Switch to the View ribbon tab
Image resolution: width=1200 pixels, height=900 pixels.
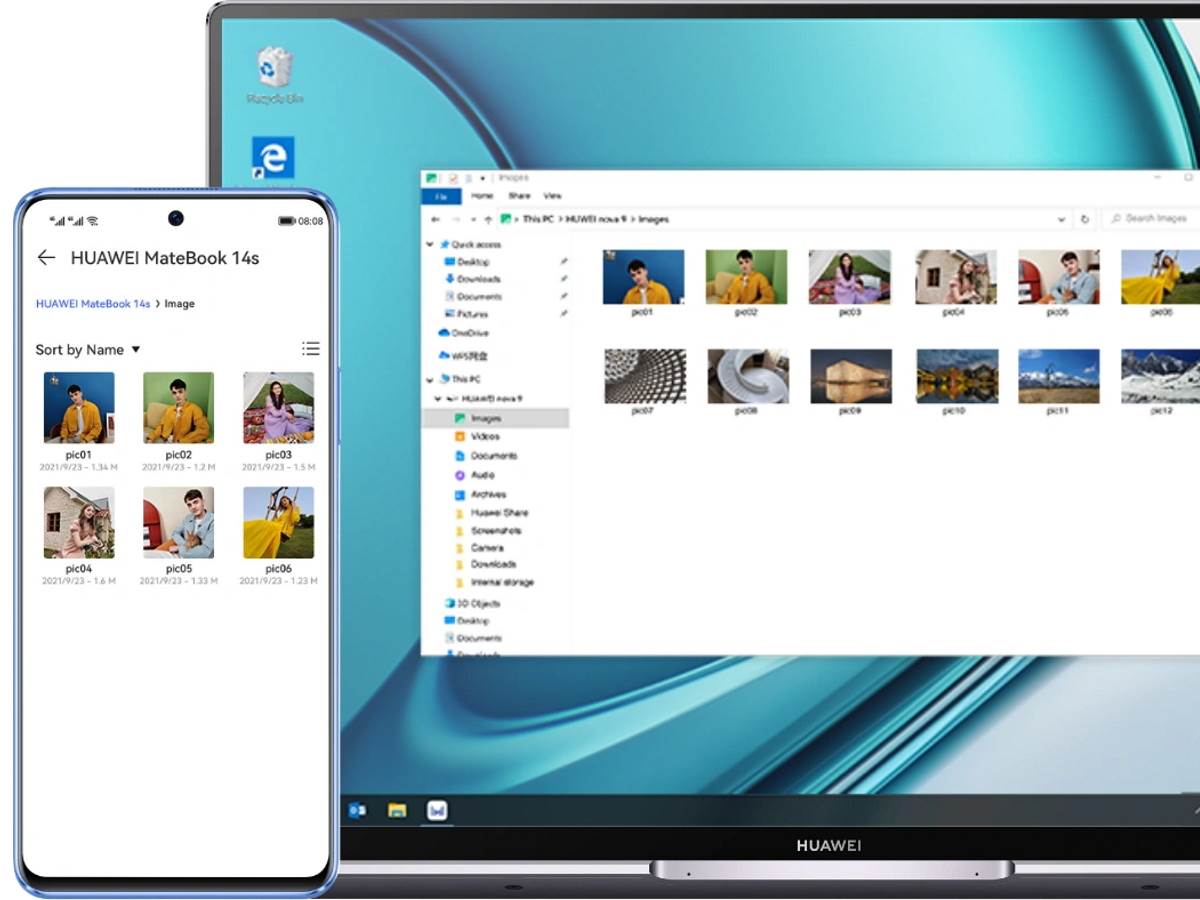(552, 196)
